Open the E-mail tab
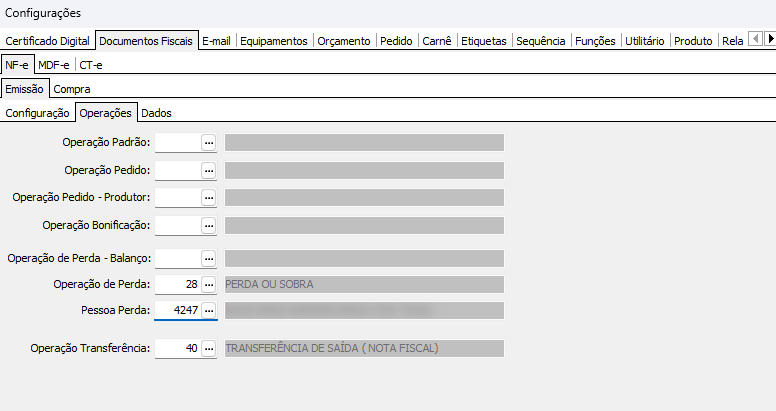Viewport: 776px width, 411px height. pyautogui.click(x=216, y=41)
